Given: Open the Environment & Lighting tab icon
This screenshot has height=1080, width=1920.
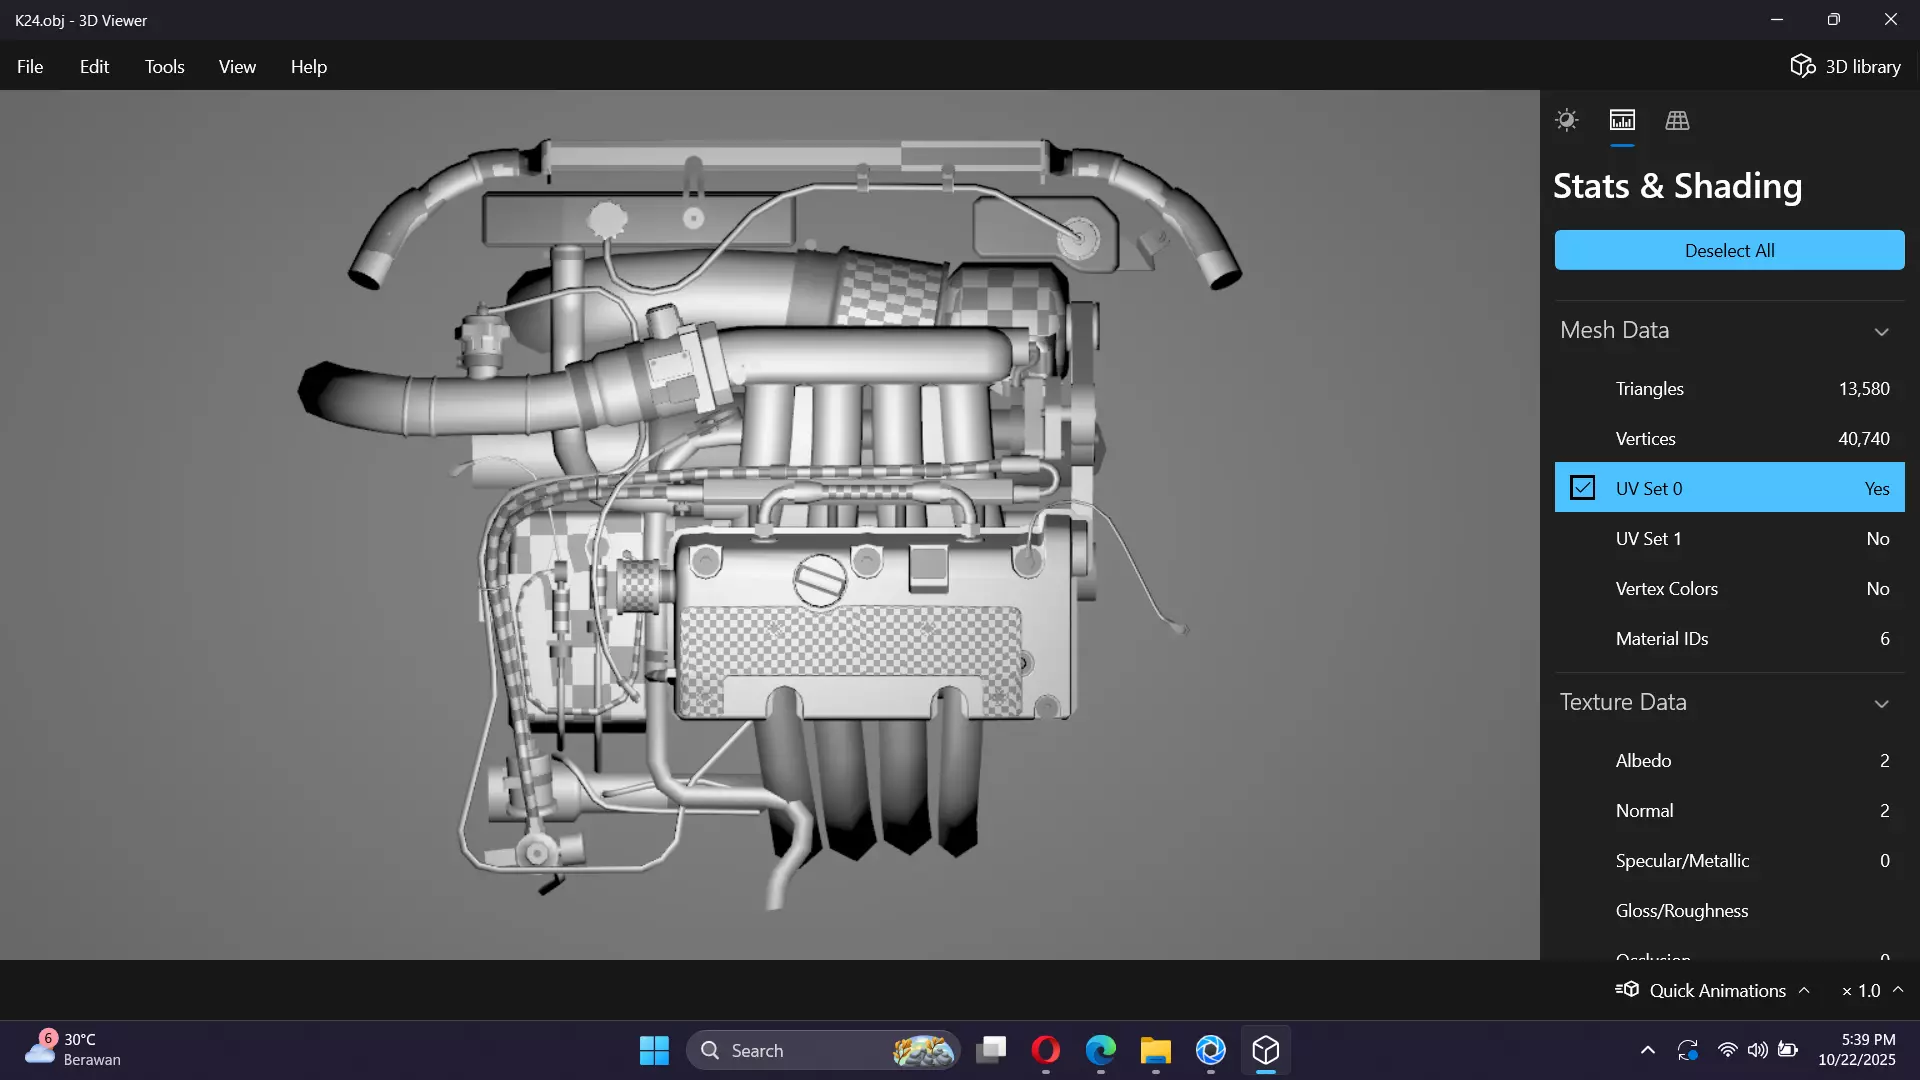Looking at the screenshot, I should (1567, 121).
